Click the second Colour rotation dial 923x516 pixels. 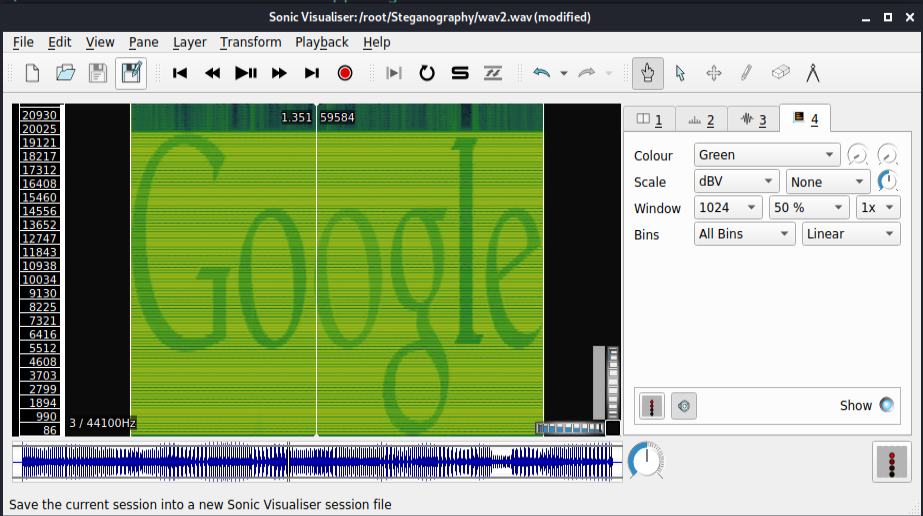[888, 155]
